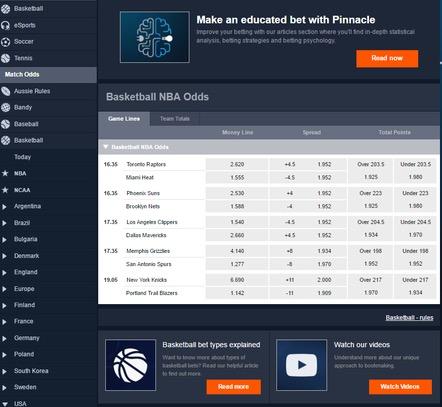Click the Baseball icon in sidebar
This screenshot has width=442, height=407.
[x=5, y=124]
